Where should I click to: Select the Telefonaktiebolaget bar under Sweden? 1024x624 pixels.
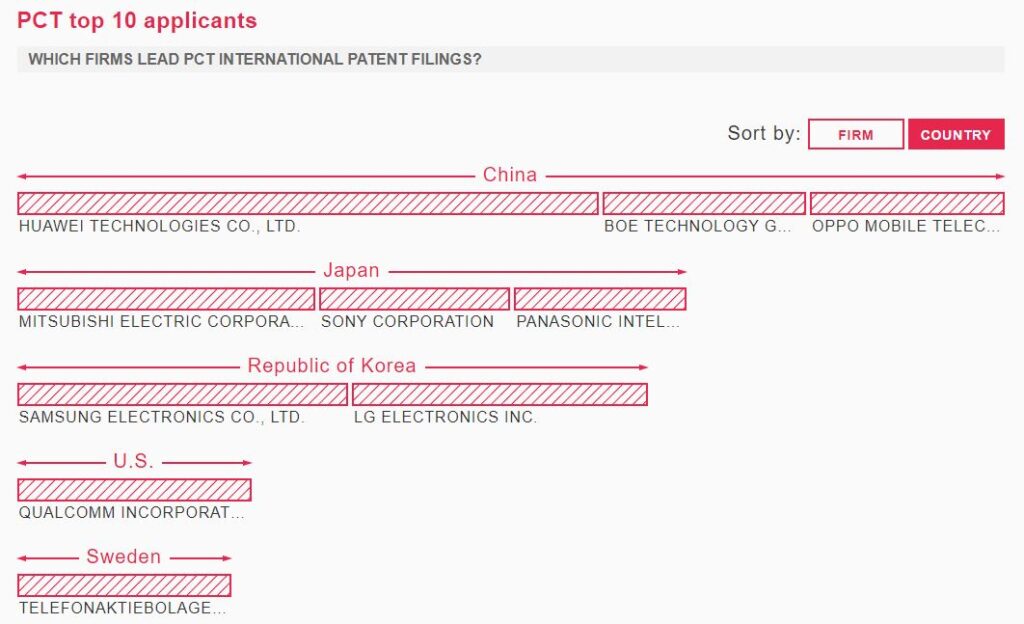pos(124,585)
